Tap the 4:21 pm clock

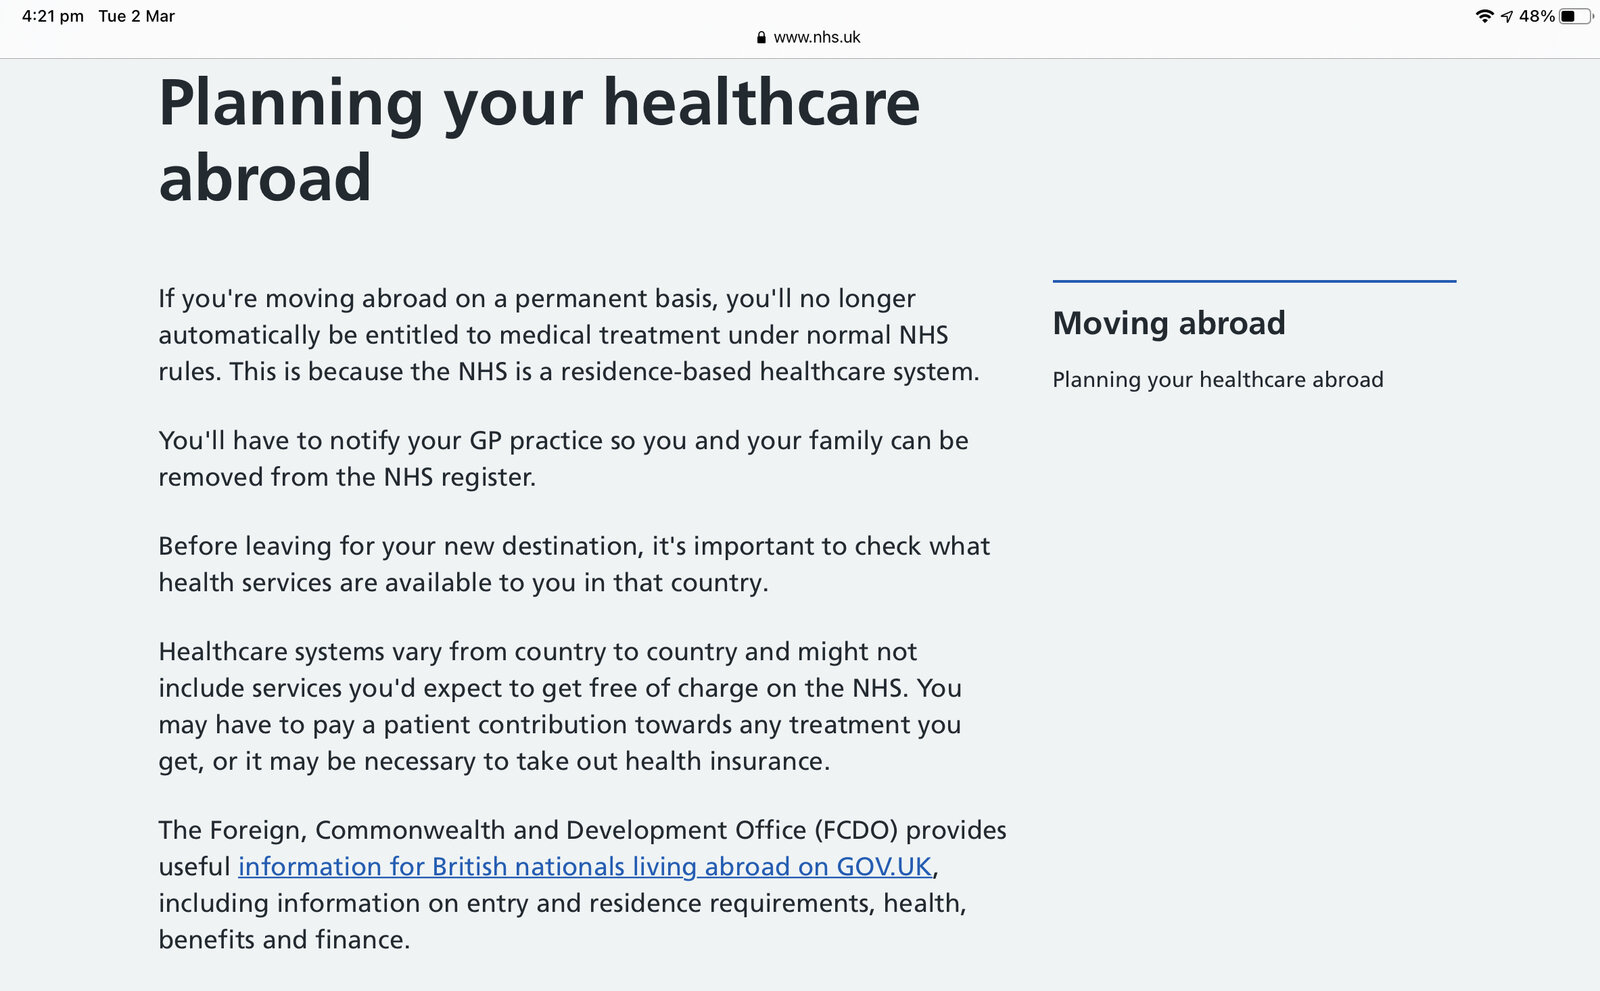(x=52, y=16)
